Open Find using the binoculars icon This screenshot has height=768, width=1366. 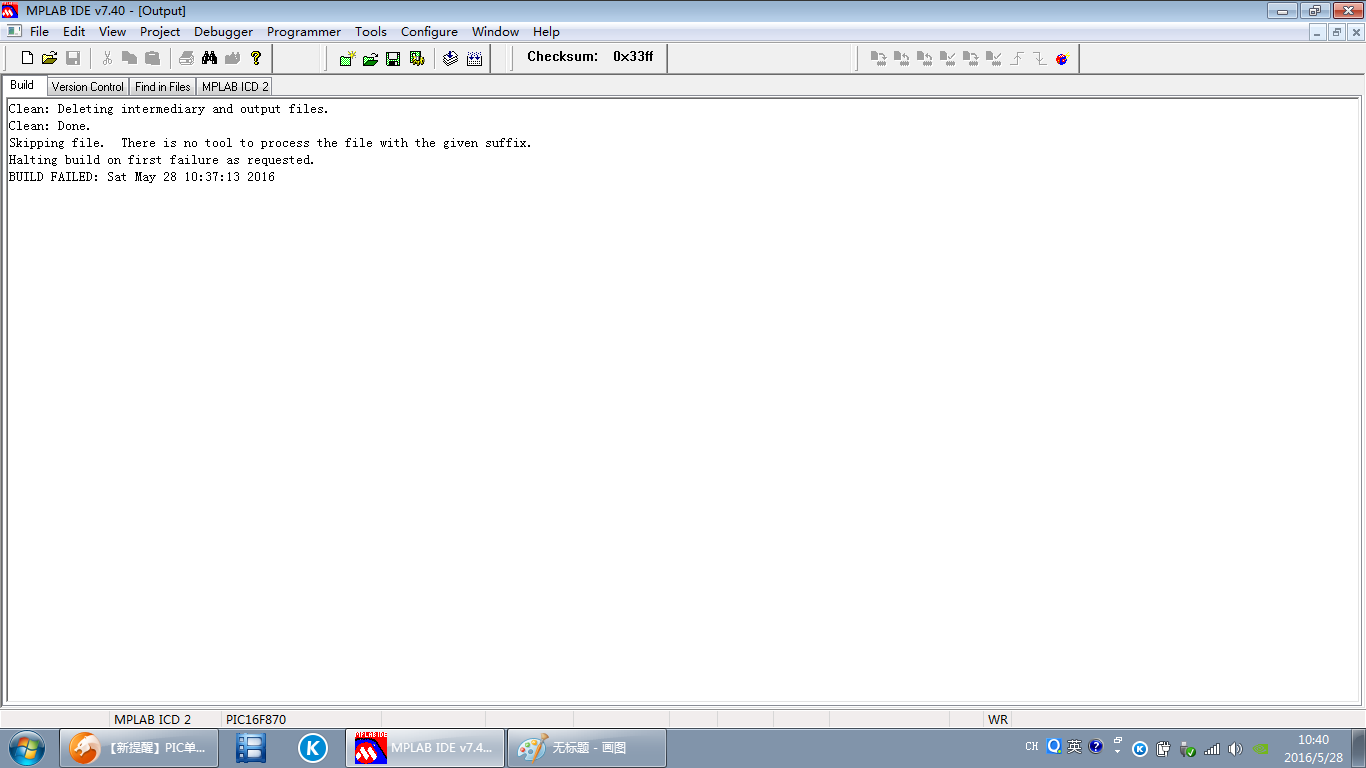(x=210, y=58)
